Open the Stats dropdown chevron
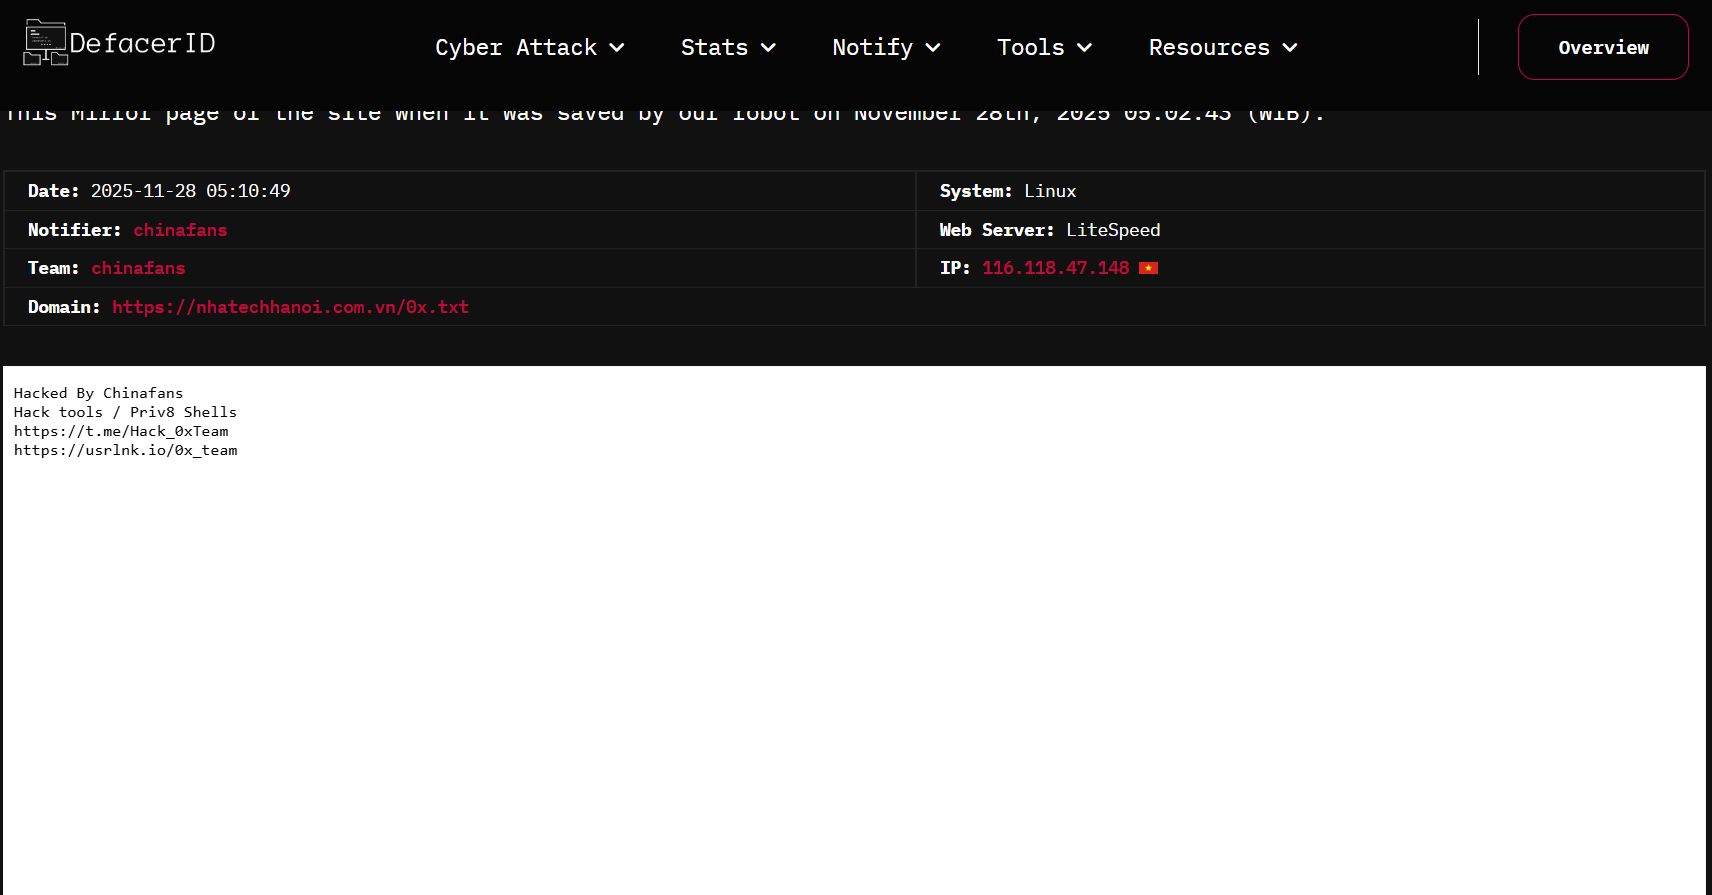 (768, 48)
